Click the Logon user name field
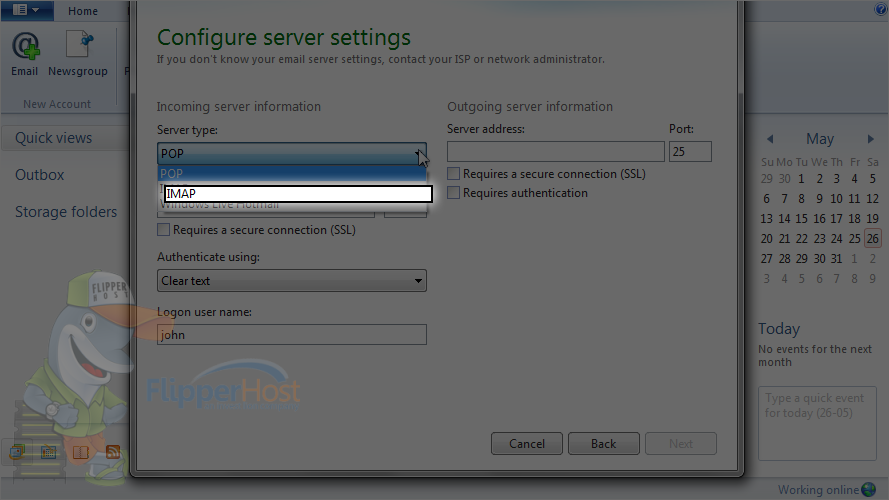The width and height of the screenshot is (889, 500). click(291, 334)
